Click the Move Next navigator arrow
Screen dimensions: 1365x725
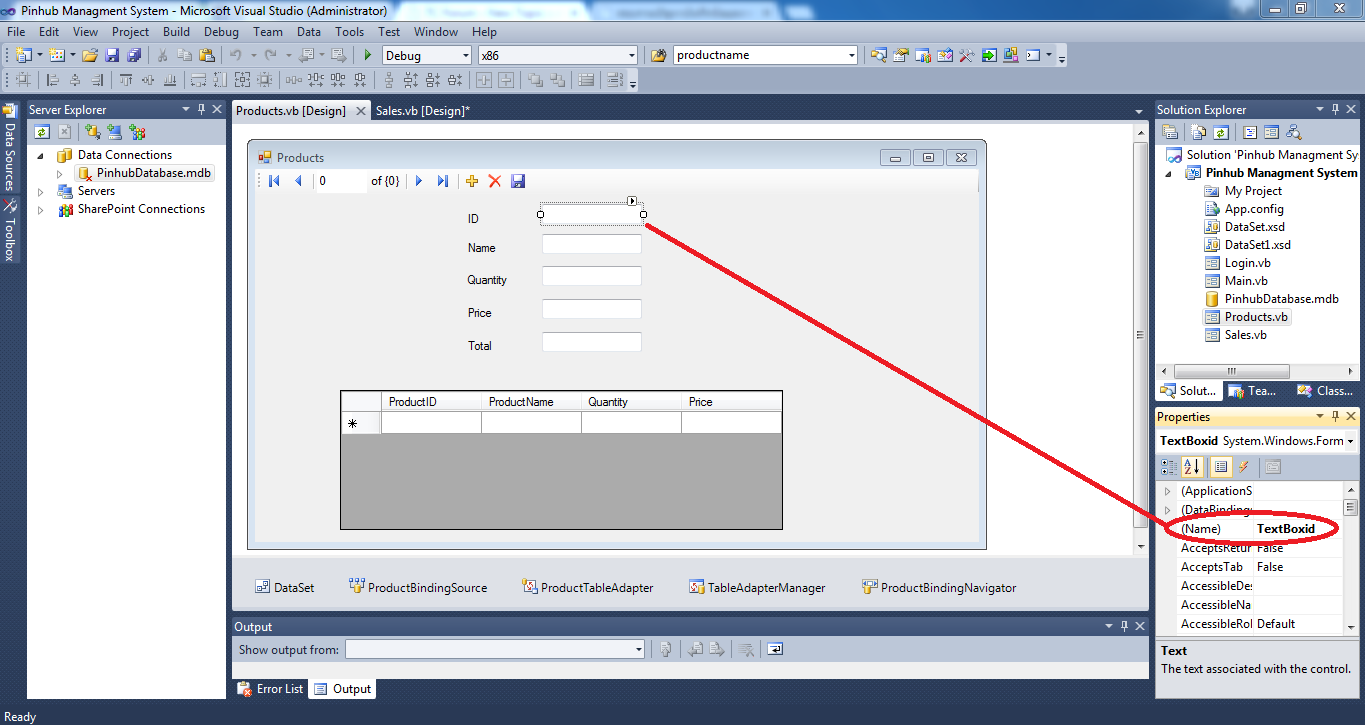tap(419, 181)
